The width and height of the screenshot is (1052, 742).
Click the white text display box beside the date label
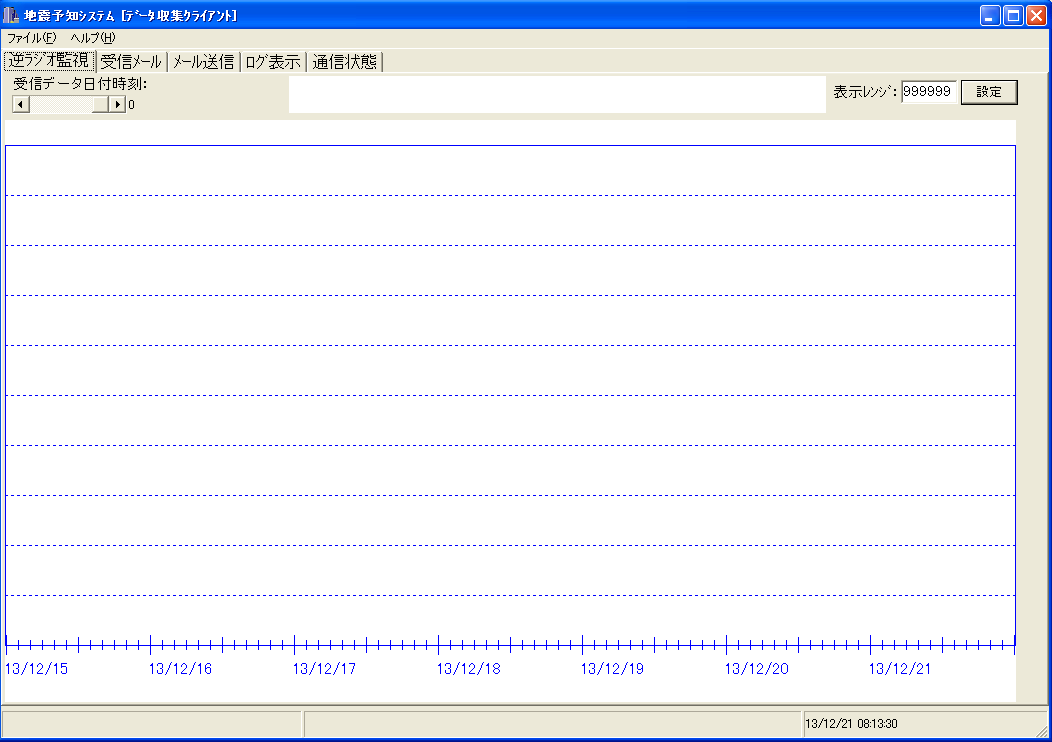pyautogui.click(x=558, y=95)
